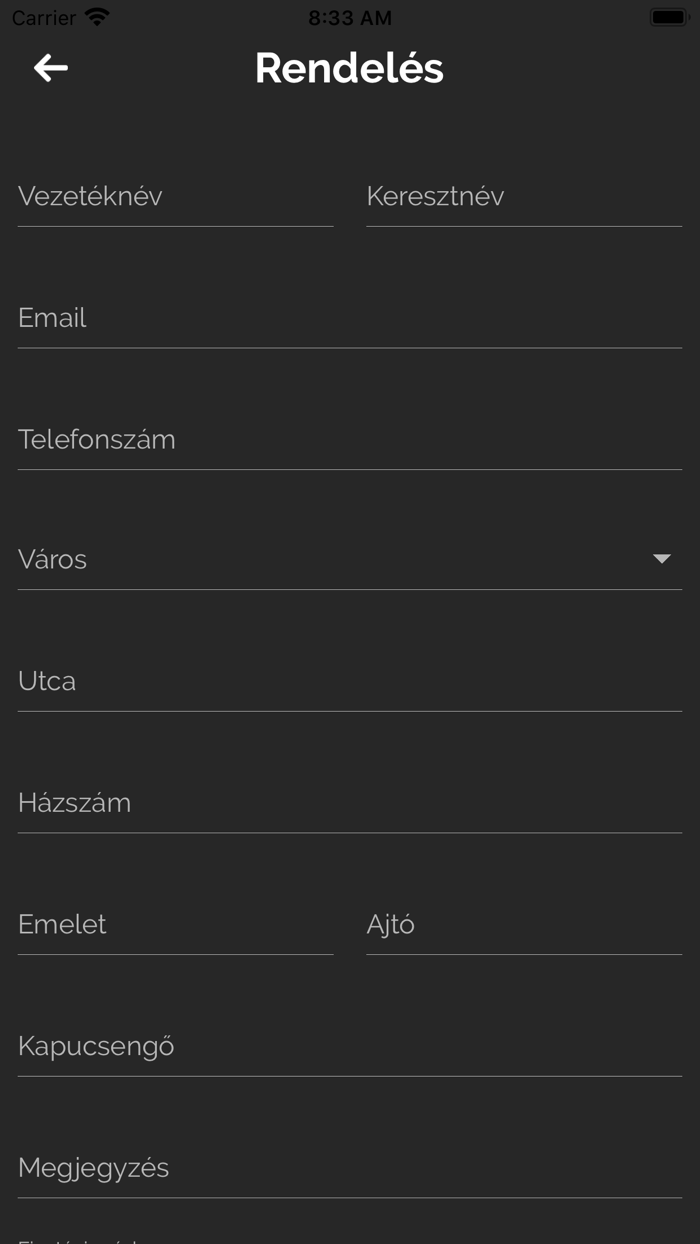This screenshot has height=1244, width=700.
Task: Focus the Utca street field
Action: [349, 681]
